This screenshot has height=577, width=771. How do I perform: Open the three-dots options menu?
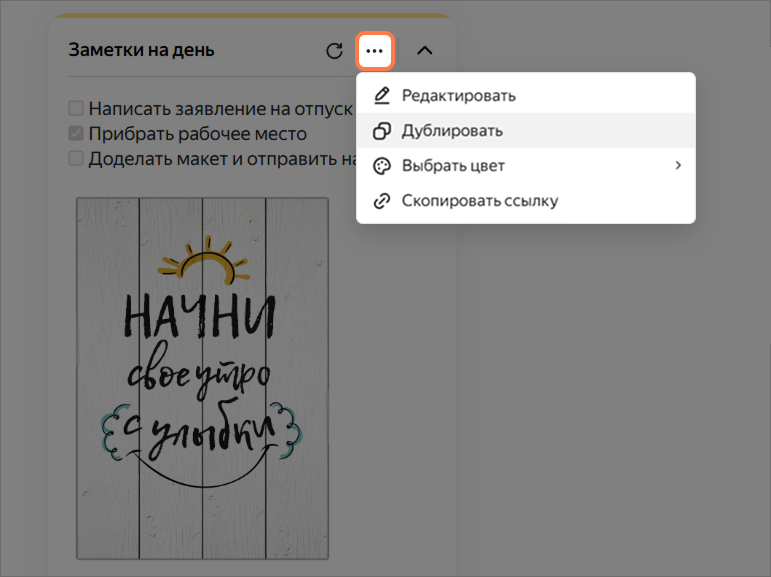tap(375, 51)
